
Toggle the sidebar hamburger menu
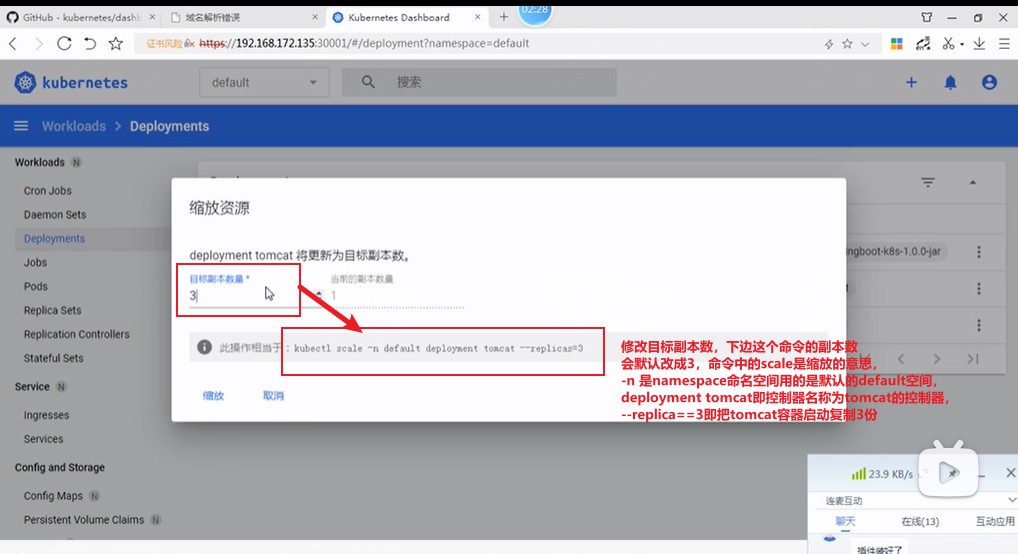coord(21,126)
